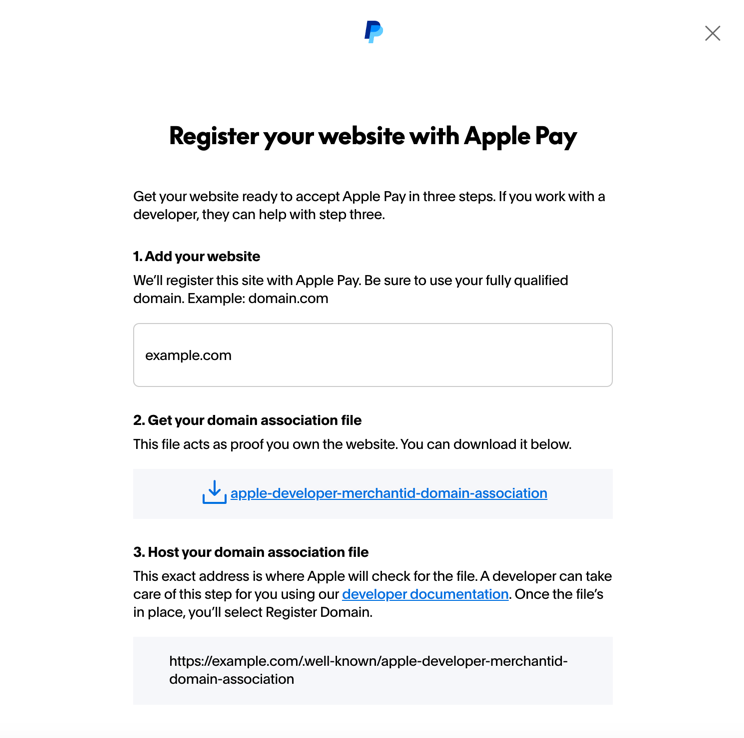Click the download arrow icon
Image resolution: width=744 pixels, height=738 pixels.
pos(214,492)
